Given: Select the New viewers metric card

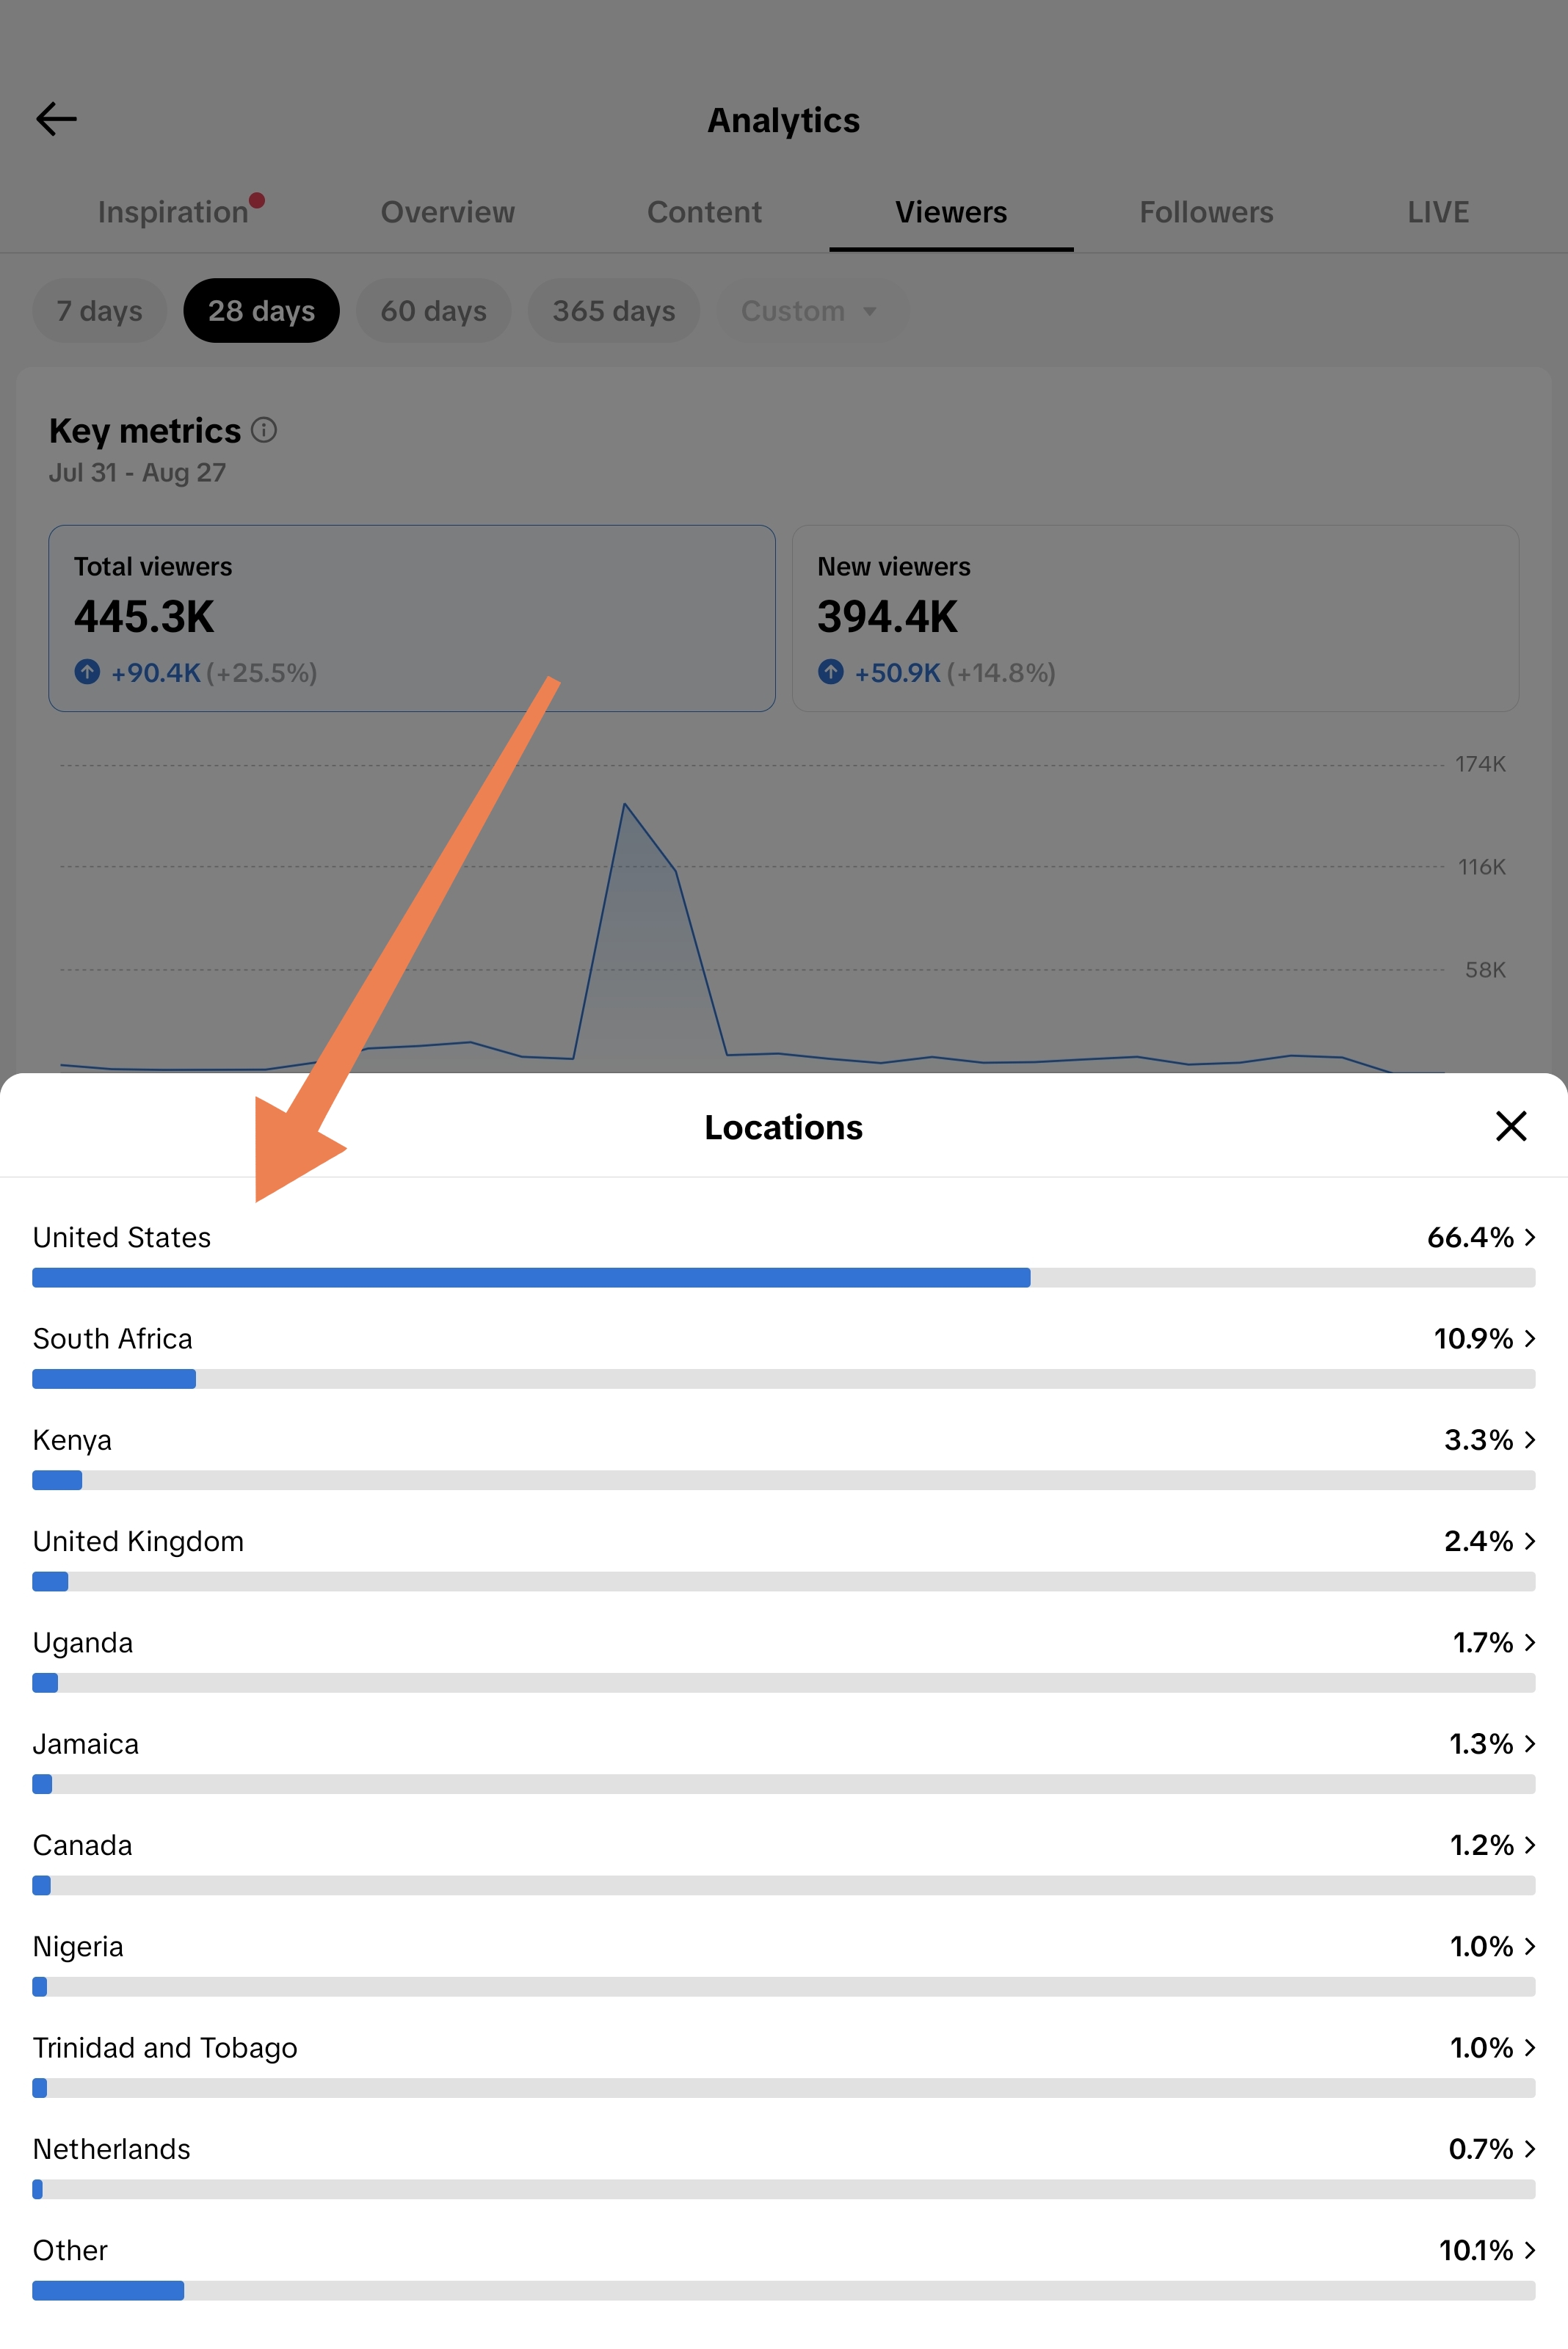Looking at the screenshot, I should click(x=1155, y=618).
